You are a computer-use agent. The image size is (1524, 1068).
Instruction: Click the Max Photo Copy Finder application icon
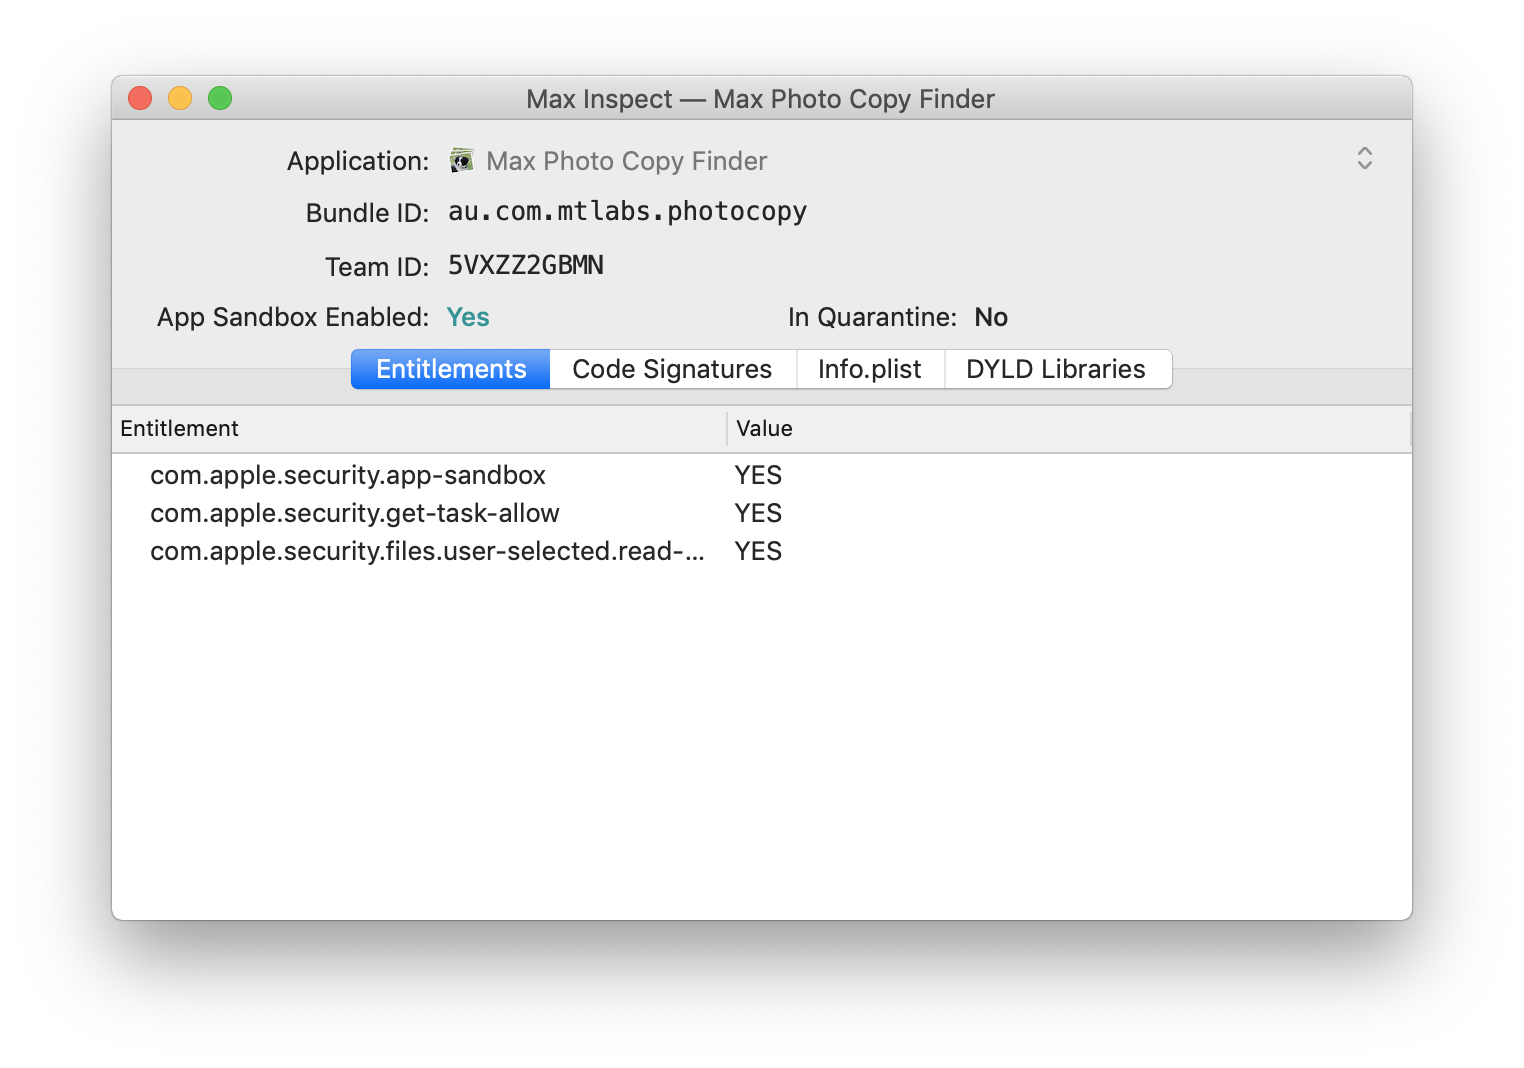pos(461,160)
